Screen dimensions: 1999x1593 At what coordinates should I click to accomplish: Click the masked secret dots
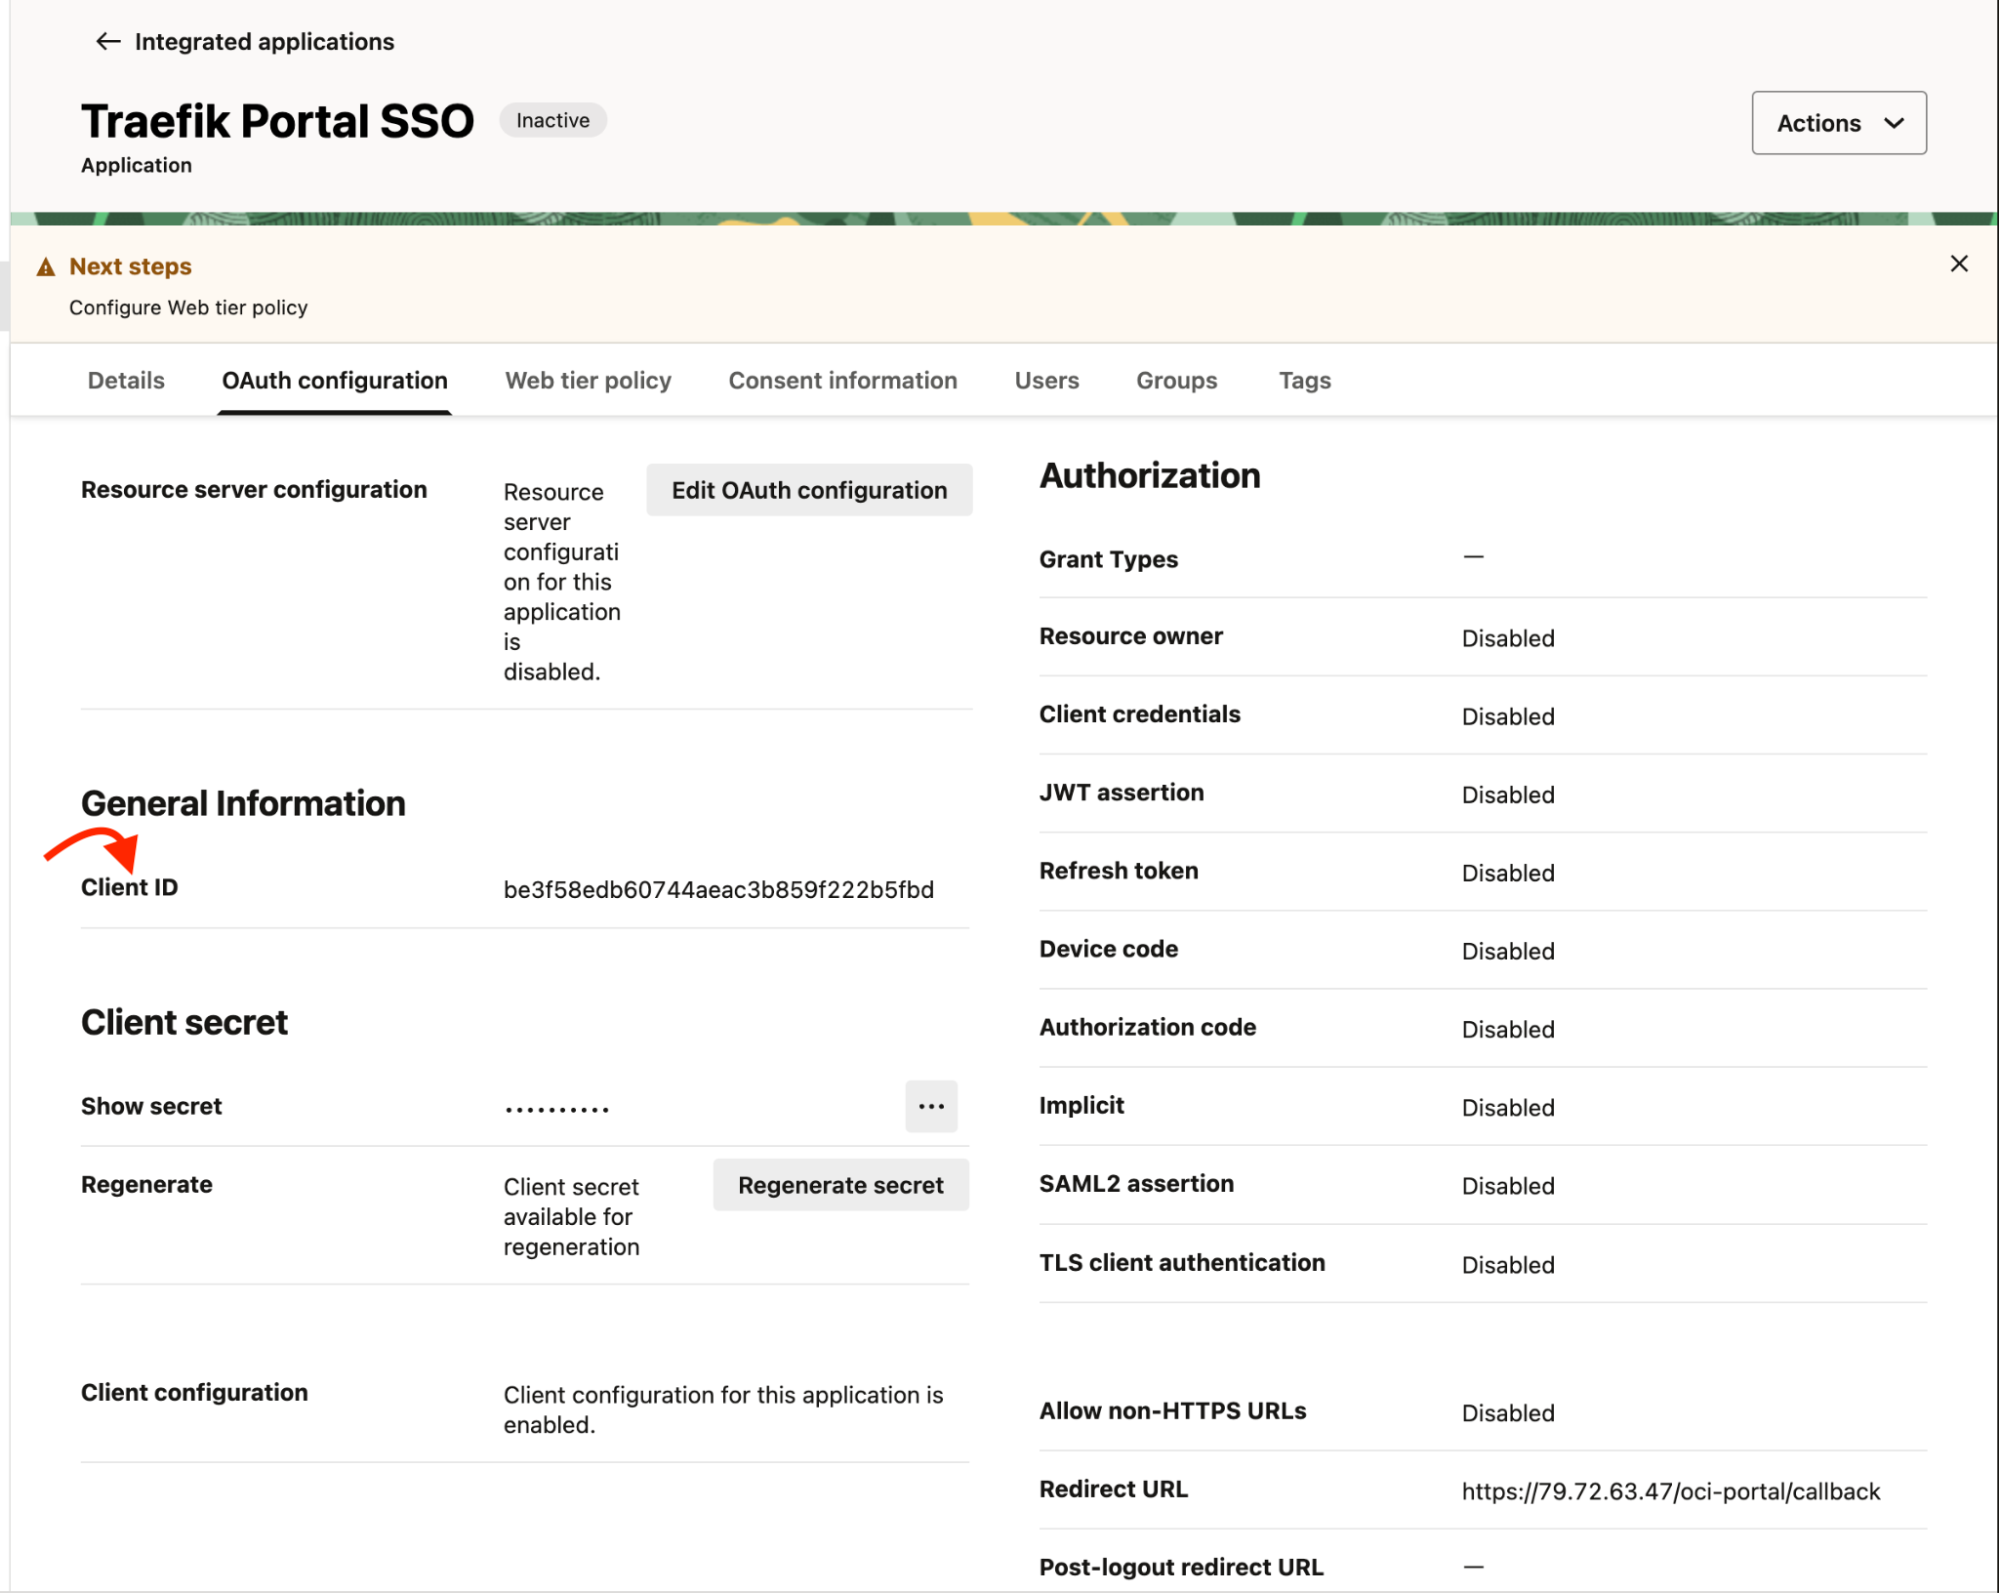point(557,1109)
